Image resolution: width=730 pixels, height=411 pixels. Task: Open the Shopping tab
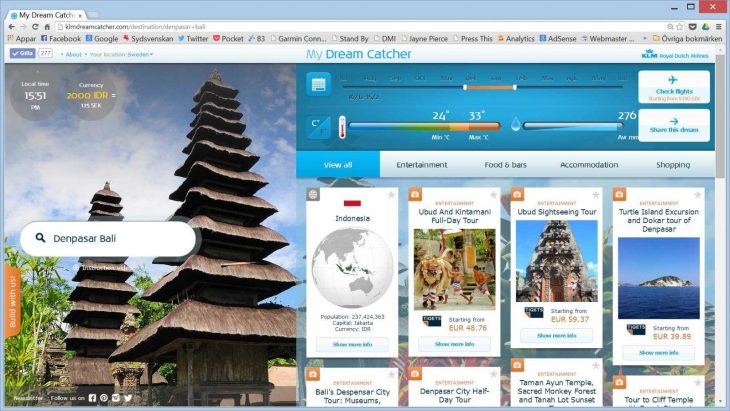pos(673,165)
